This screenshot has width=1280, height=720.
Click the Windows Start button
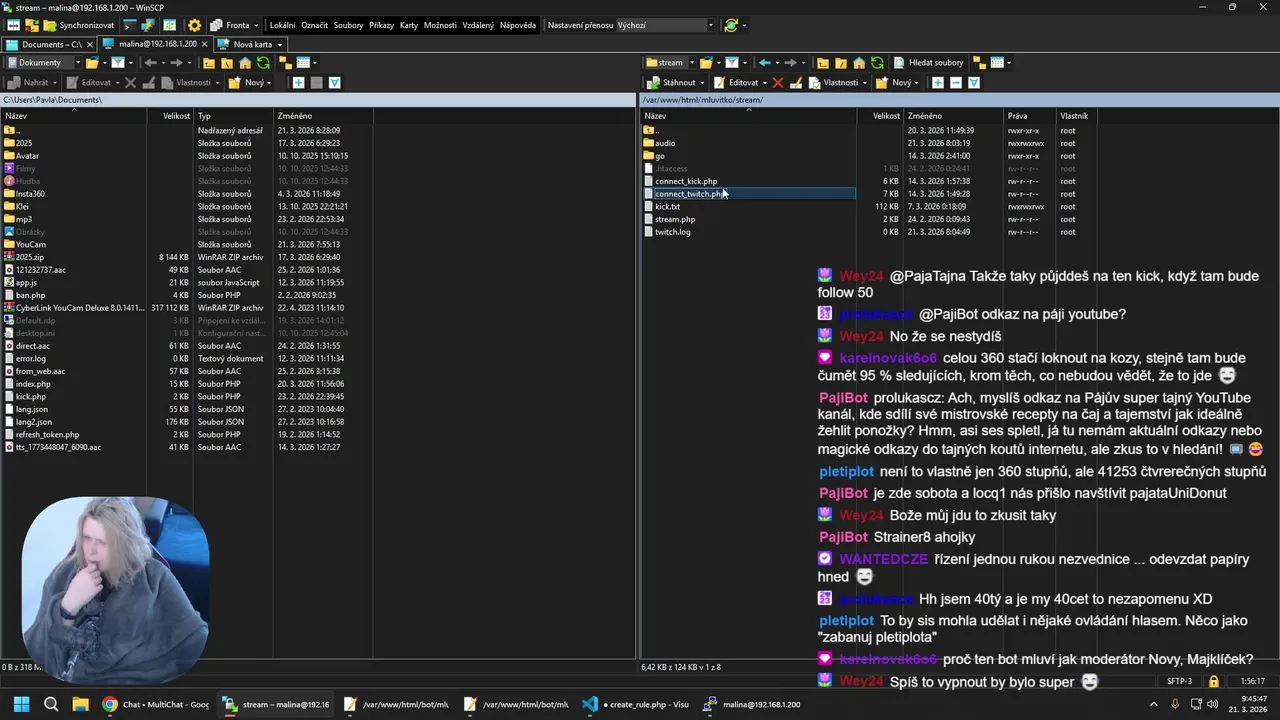click(x=21, y=704)
